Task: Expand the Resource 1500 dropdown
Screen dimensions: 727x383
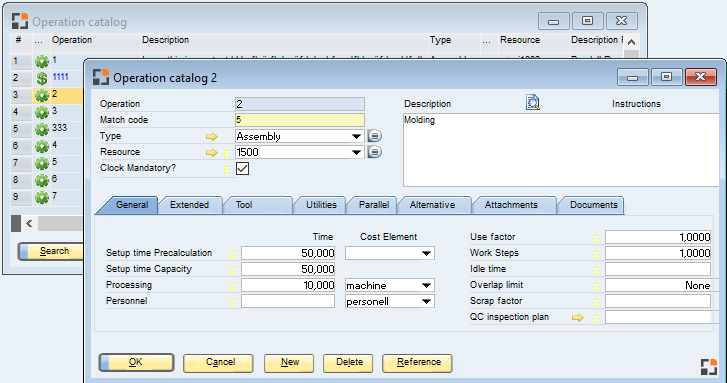Action: point(356,152)
